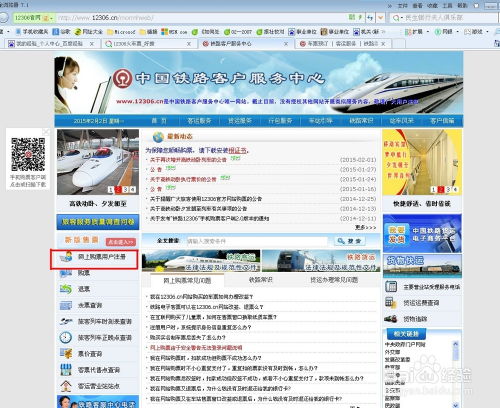
Task: Click the 更多>>> link under the news list
Action: pyautogui.click(x=365, y=227)
